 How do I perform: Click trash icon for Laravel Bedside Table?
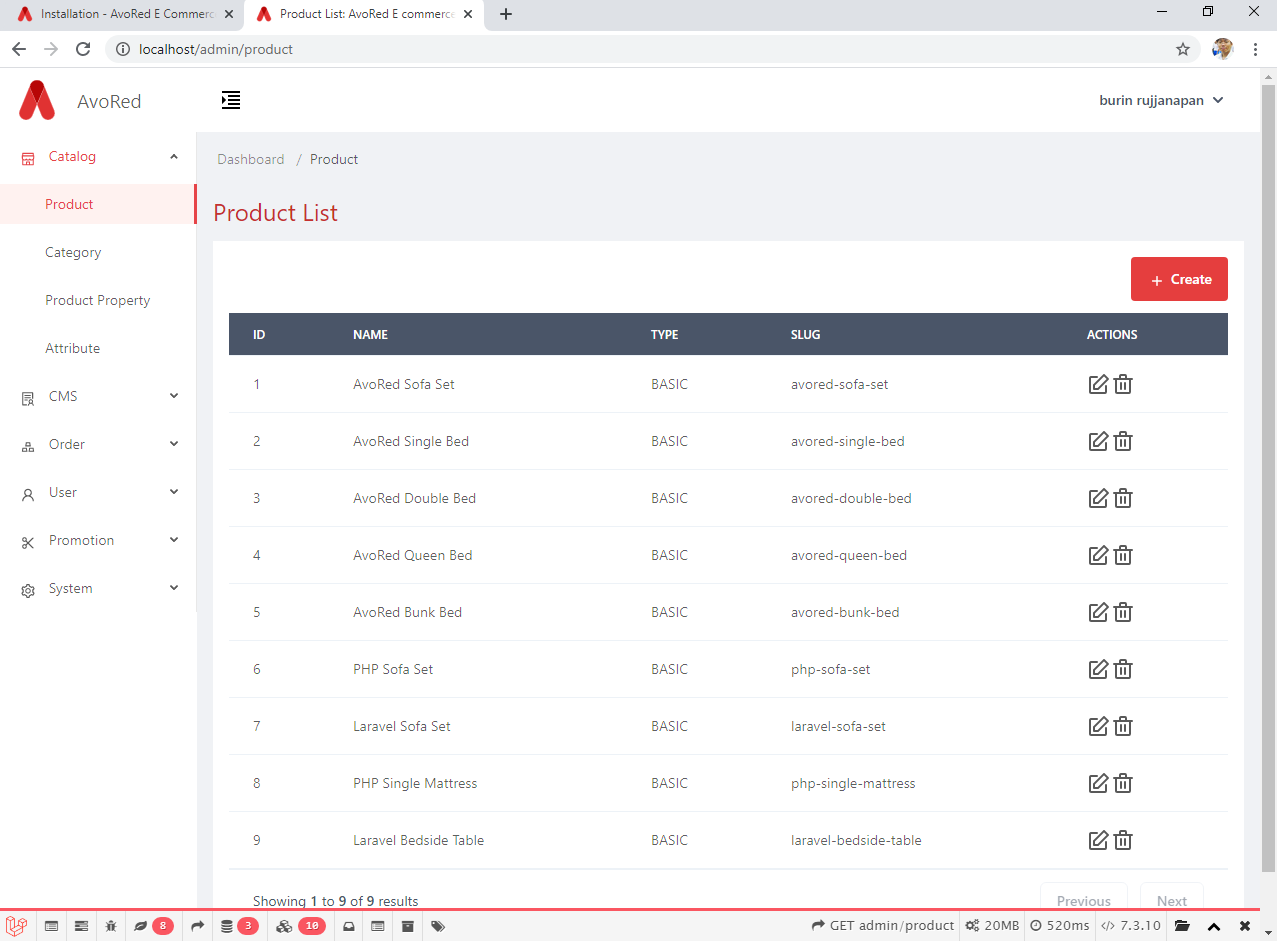pos(1123,840)
